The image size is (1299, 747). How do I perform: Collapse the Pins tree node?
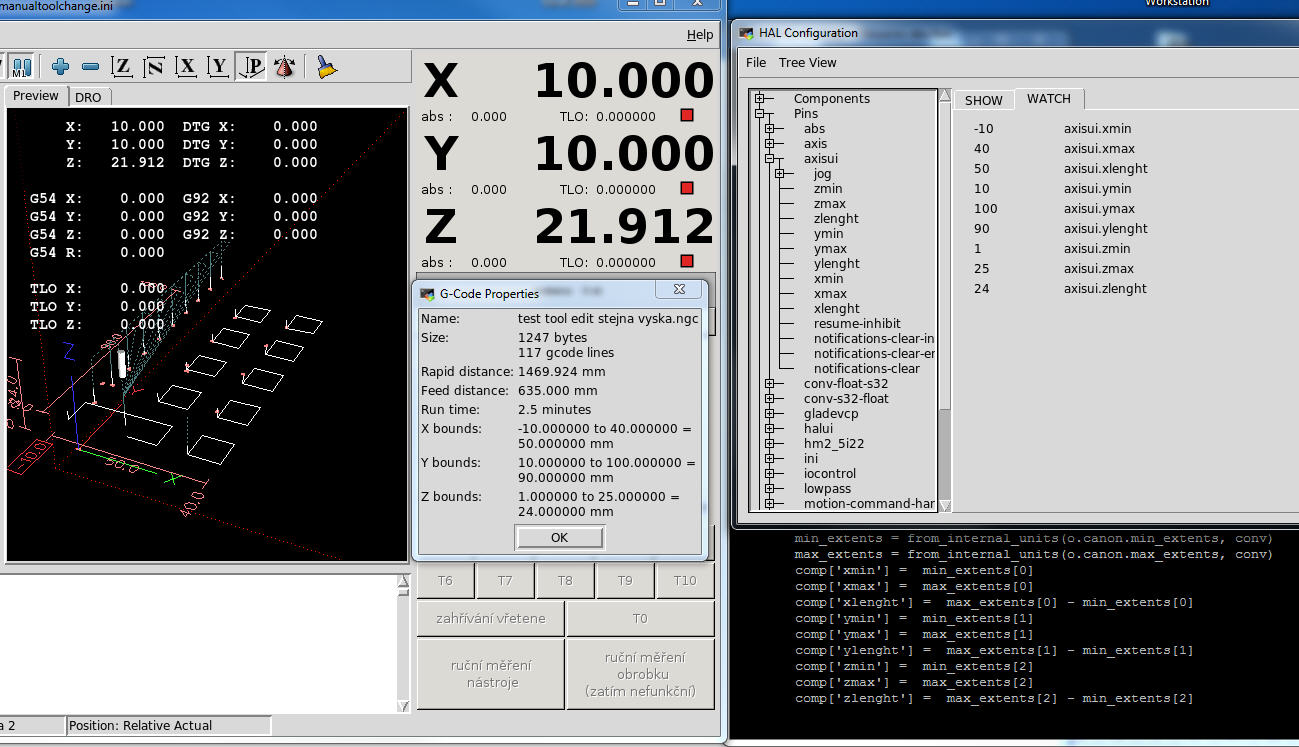760,114
